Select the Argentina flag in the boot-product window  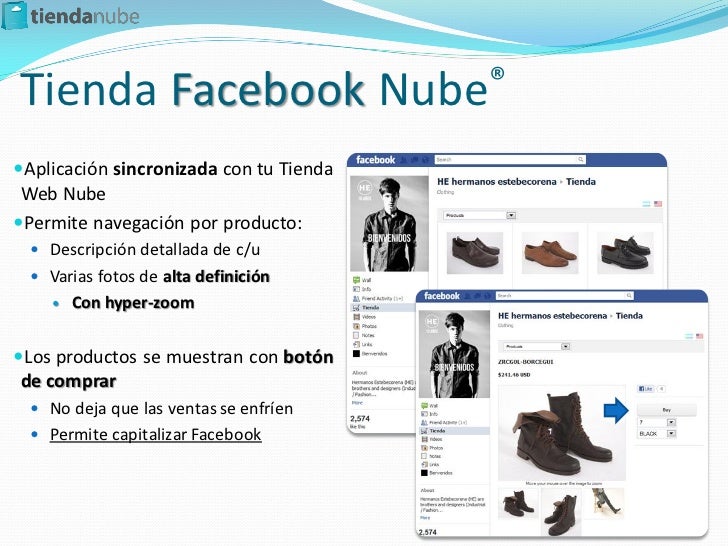[689, 336]
